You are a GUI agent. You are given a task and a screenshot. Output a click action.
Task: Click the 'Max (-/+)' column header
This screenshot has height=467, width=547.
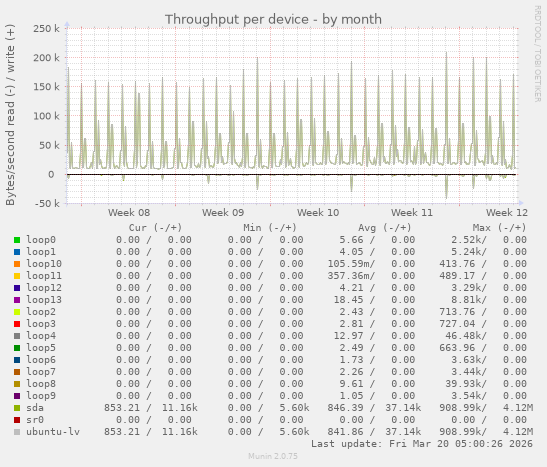[499, 228]
